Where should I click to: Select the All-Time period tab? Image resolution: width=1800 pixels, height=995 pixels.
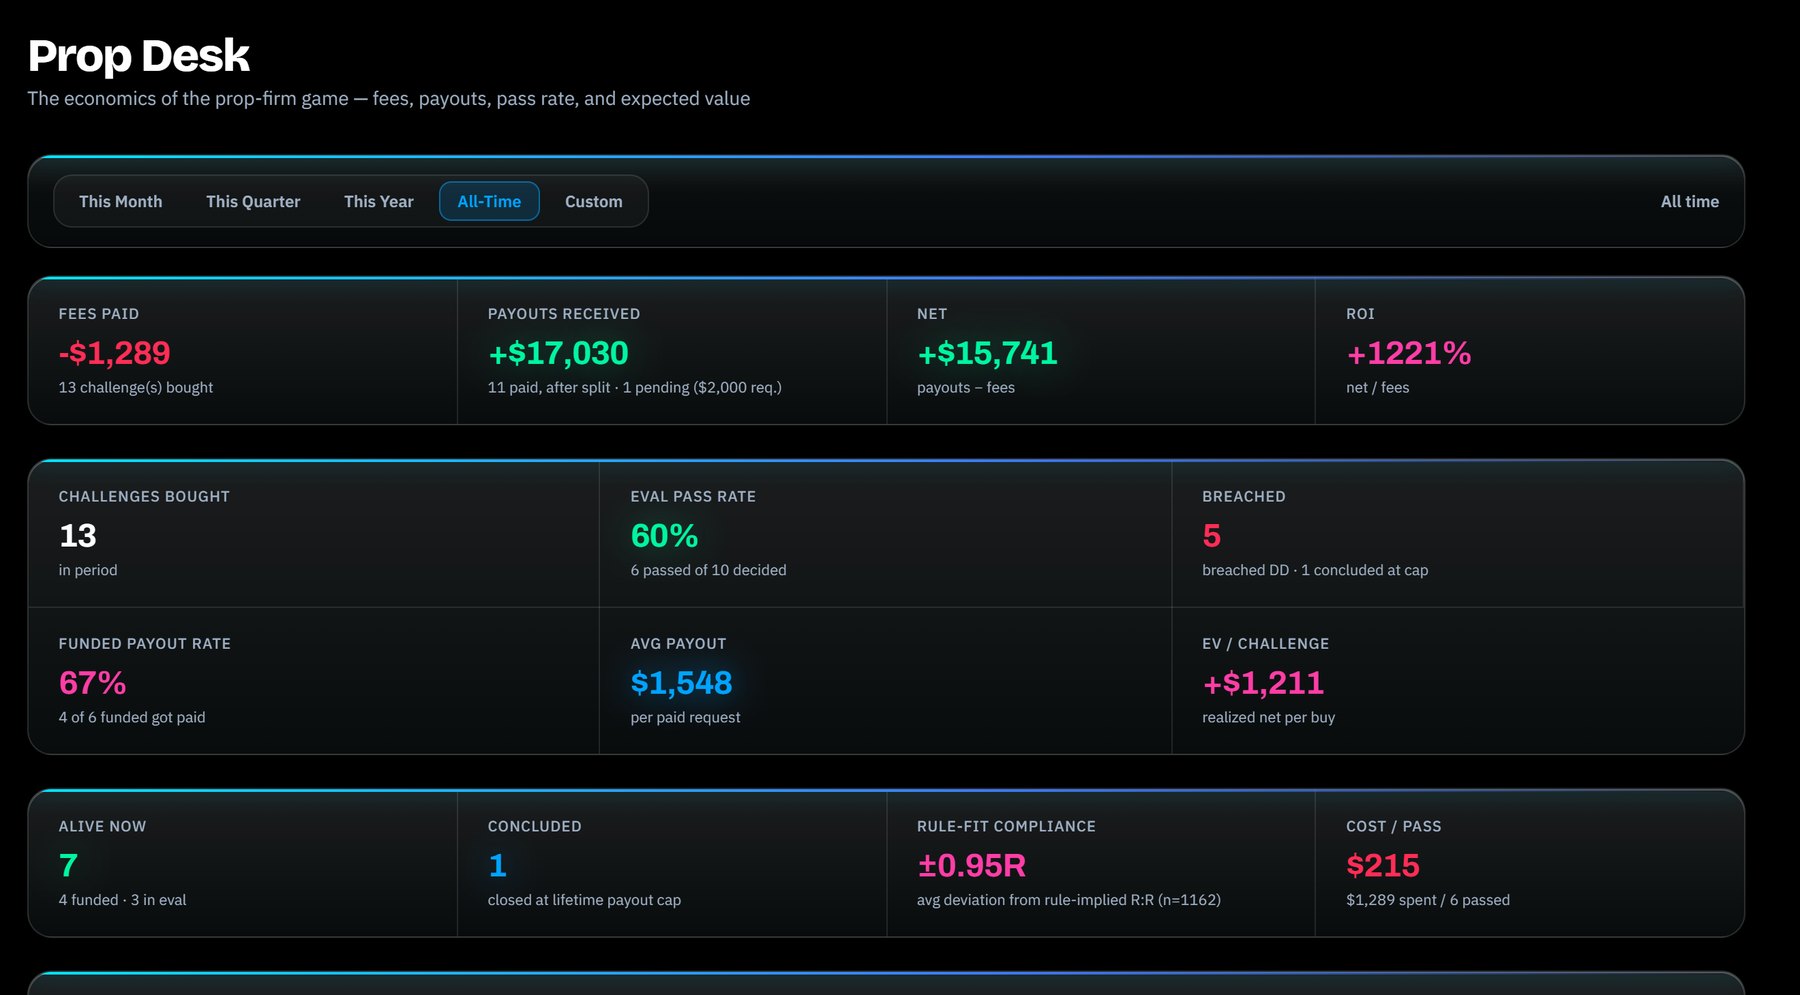point(489,201)
